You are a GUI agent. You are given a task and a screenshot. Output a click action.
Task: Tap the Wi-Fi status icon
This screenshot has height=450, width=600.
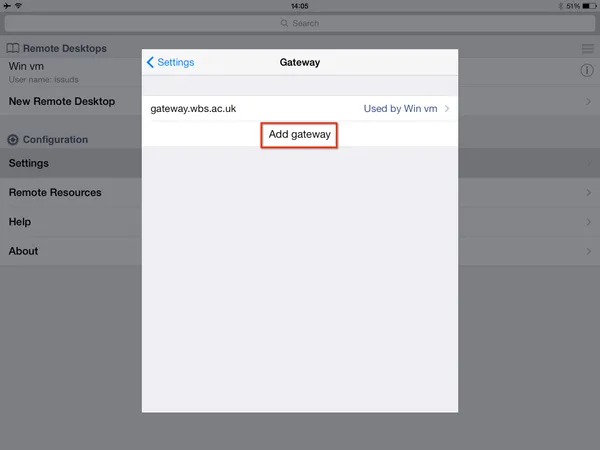click(x=18, y=6)
